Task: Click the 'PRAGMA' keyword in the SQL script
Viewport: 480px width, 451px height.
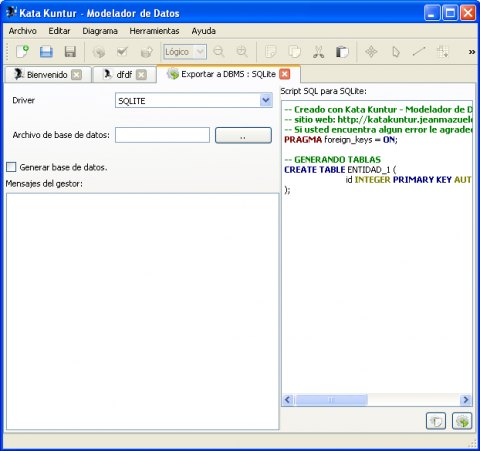Action: (x=303, y=140)
